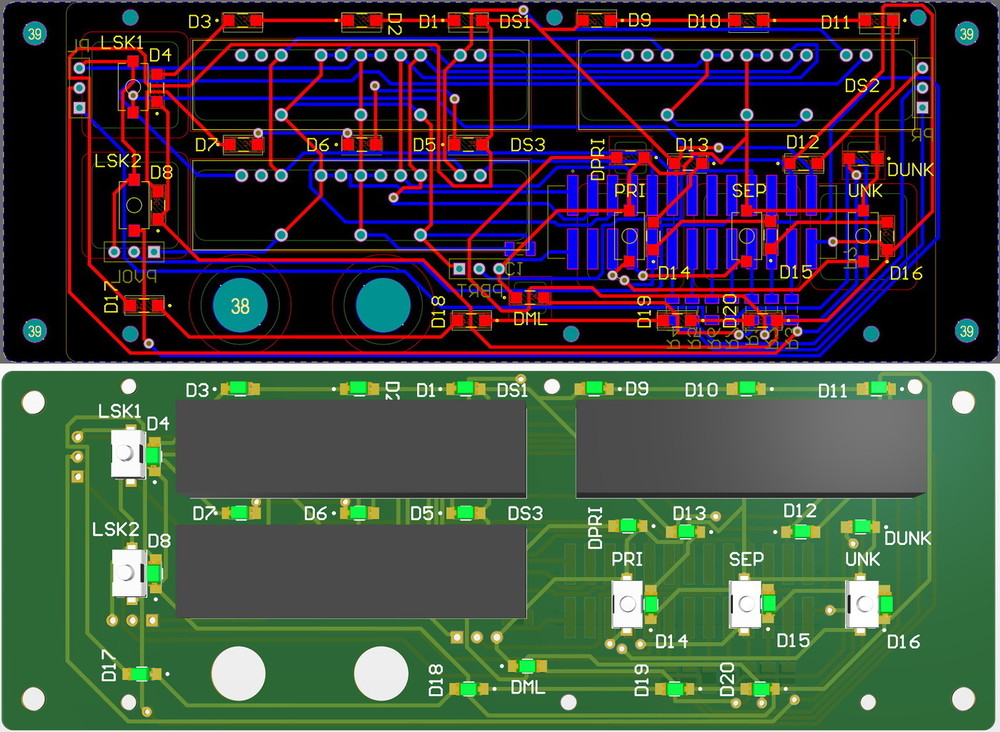1000x732 pixels.
Task: Select the D17 designator in the 2D layout
Action: click(112, 297)
